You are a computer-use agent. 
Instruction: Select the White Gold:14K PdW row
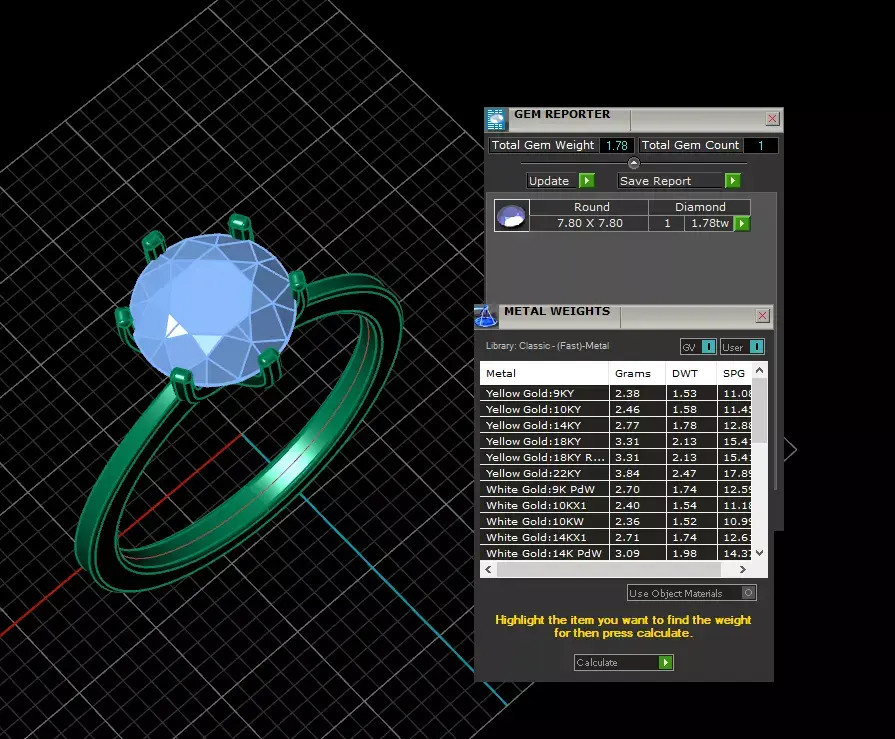(x=616, y=553)
